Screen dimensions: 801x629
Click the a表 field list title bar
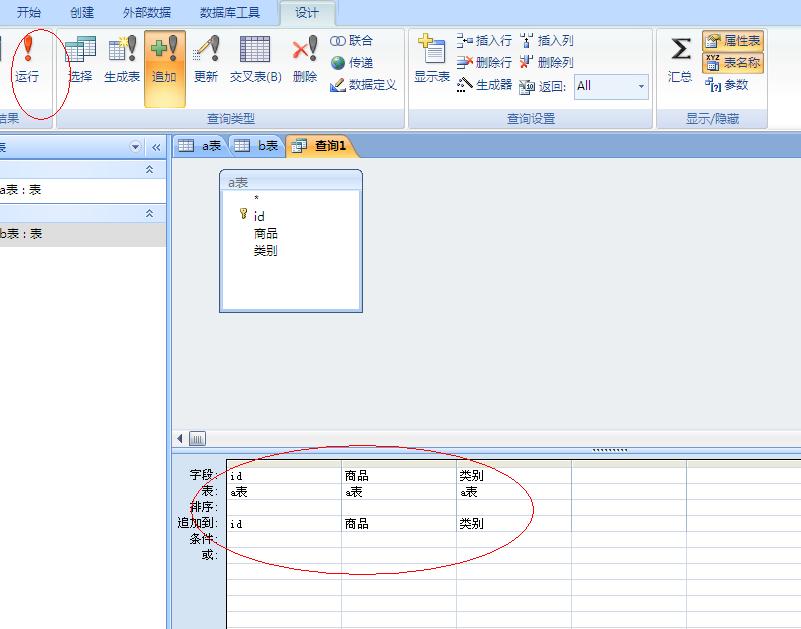pos(291,182)
